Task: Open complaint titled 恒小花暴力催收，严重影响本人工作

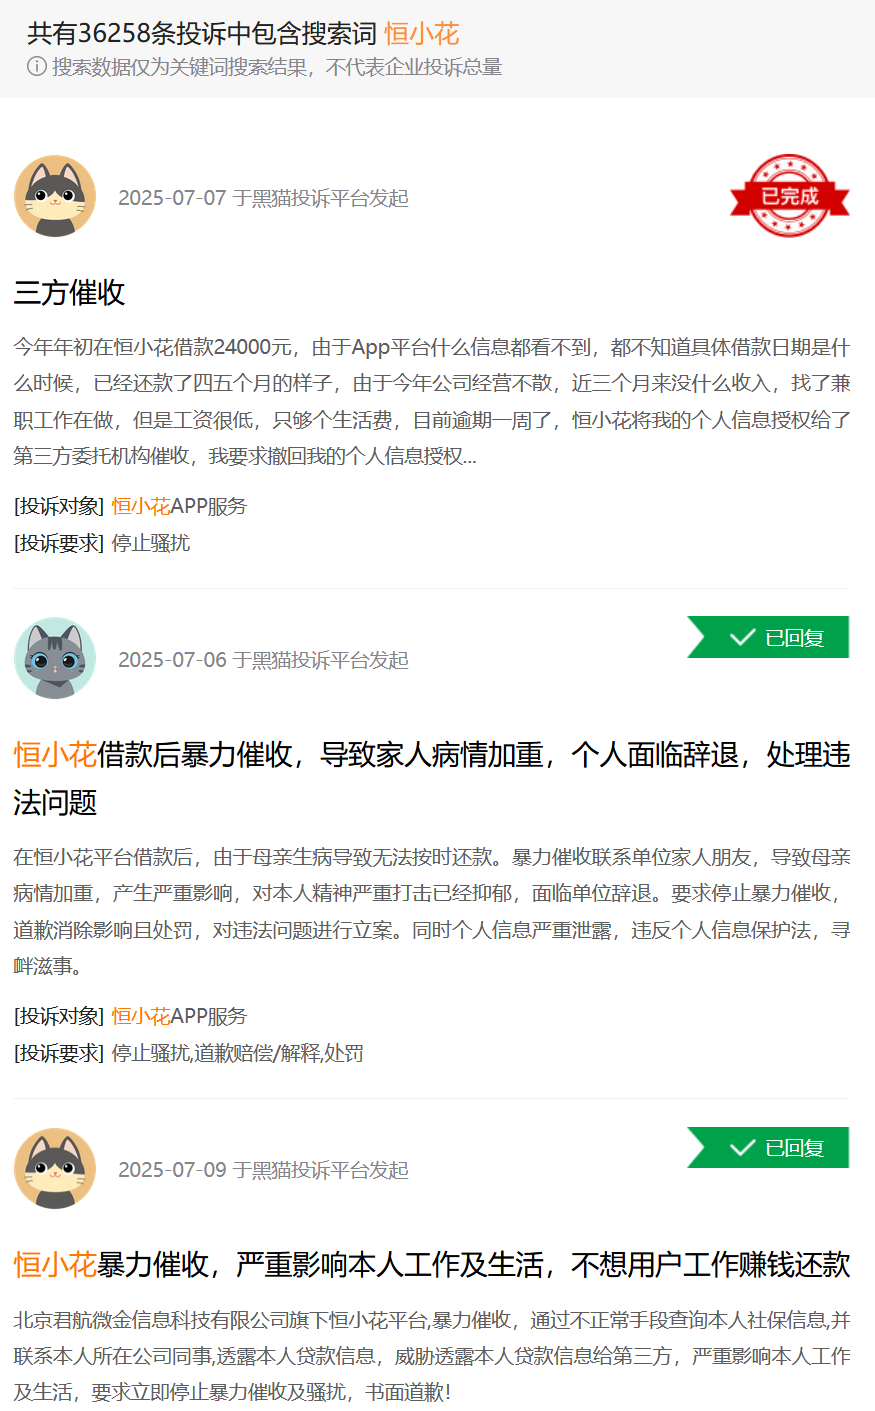Action: coord(432,1265)
